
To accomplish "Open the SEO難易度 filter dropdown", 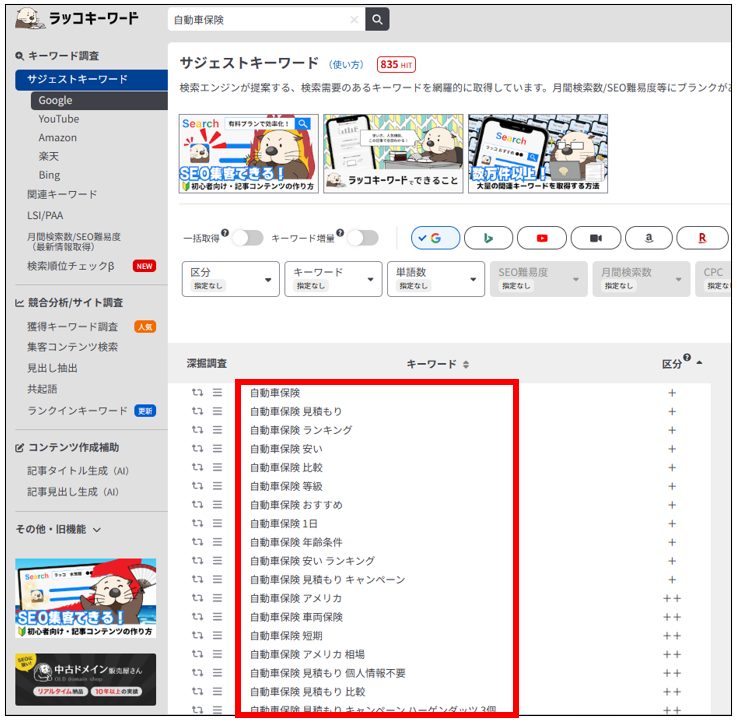I will click(x=539, y=279).
